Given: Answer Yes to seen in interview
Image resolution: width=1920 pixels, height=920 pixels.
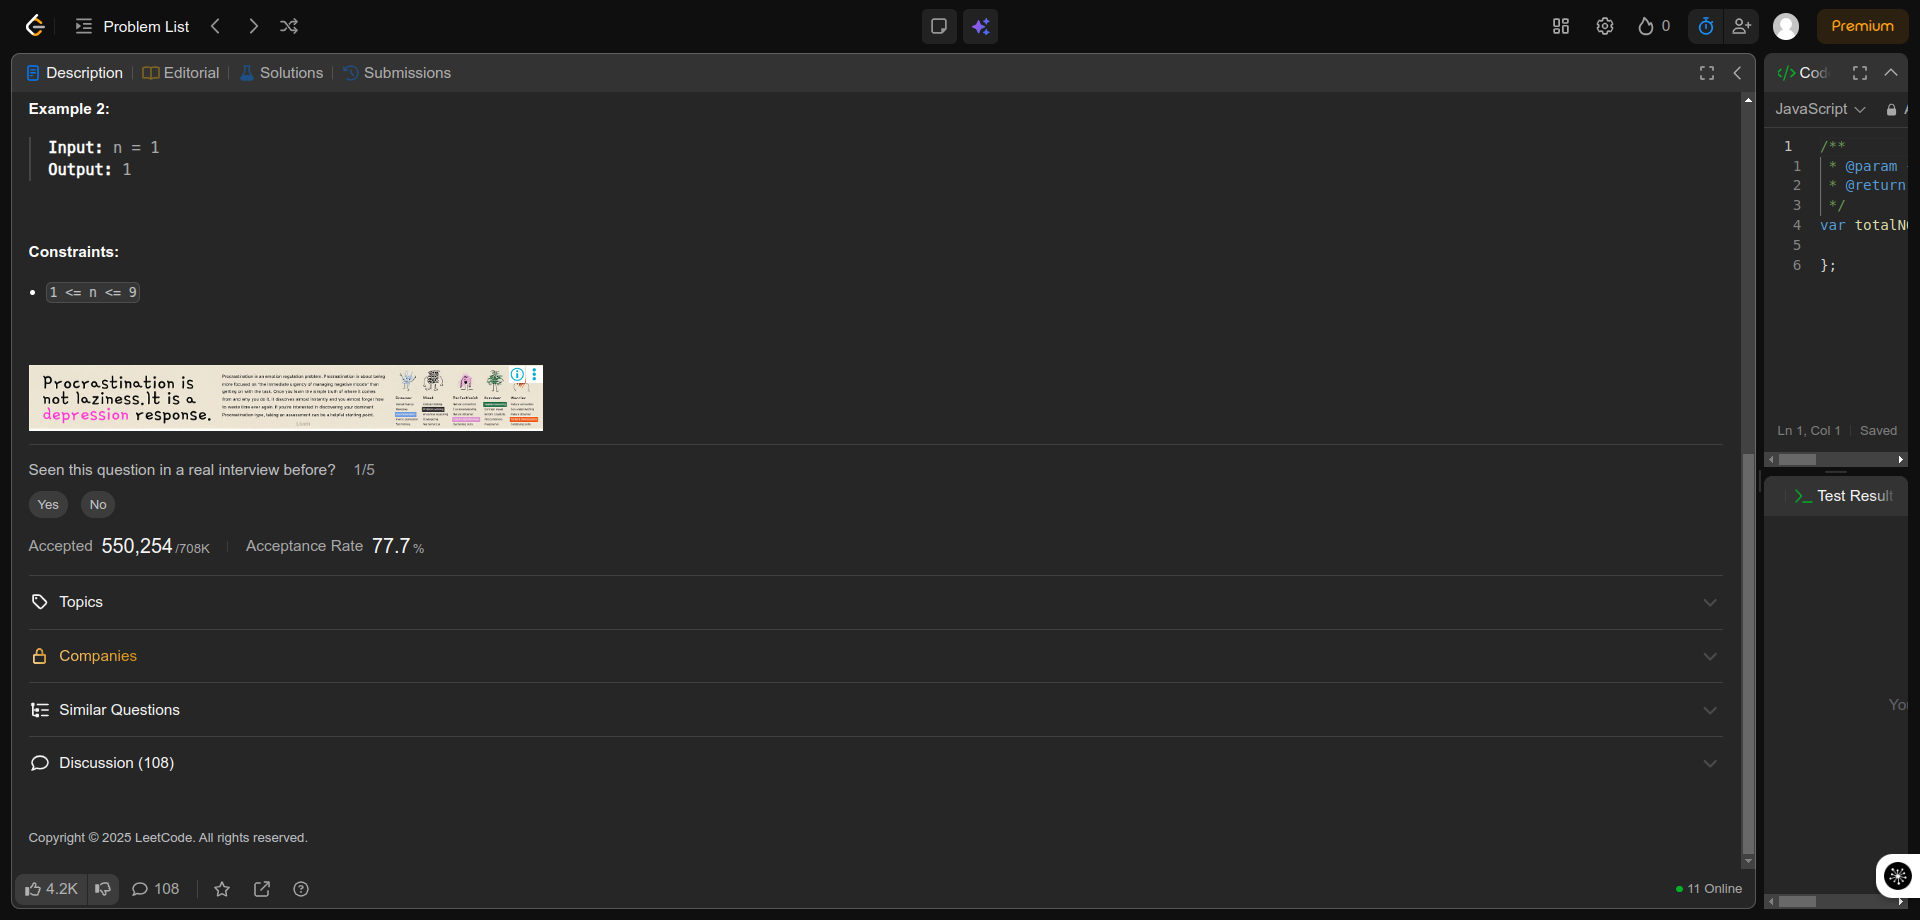Looking at the screenshot, I should point(48,505).
